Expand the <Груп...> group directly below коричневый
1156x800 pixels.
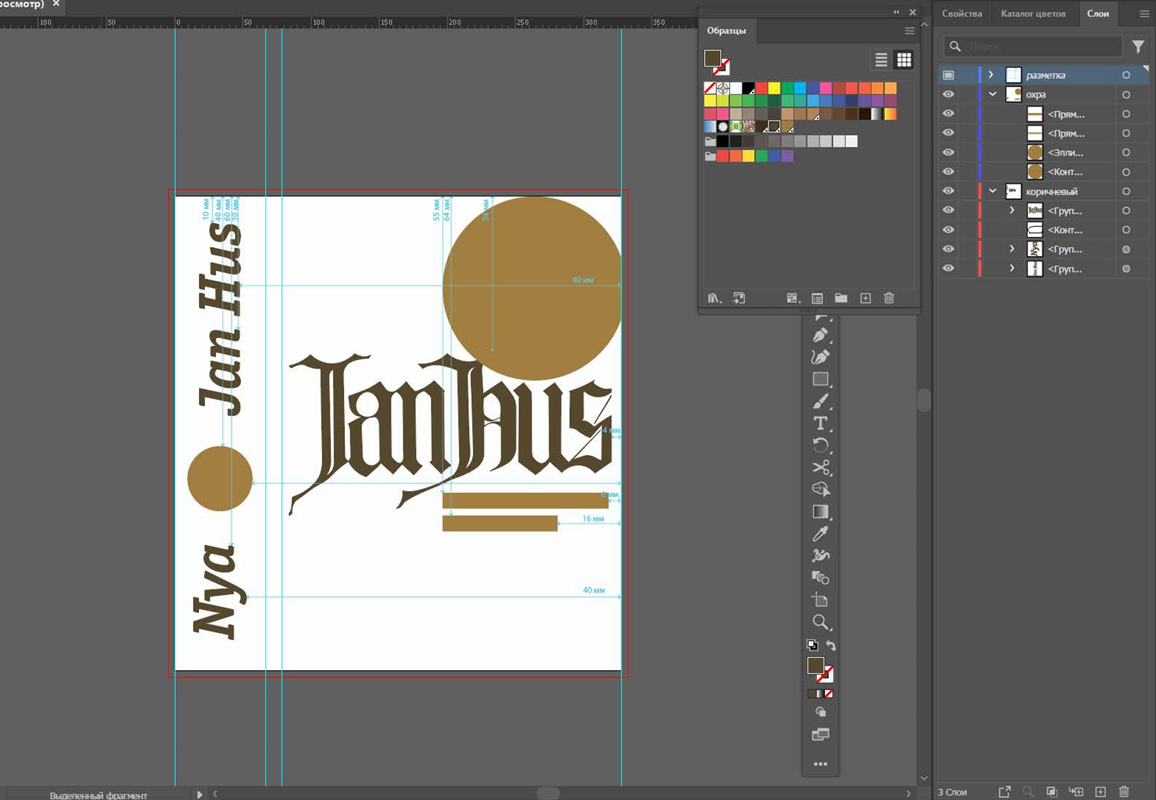point(1012,210)
